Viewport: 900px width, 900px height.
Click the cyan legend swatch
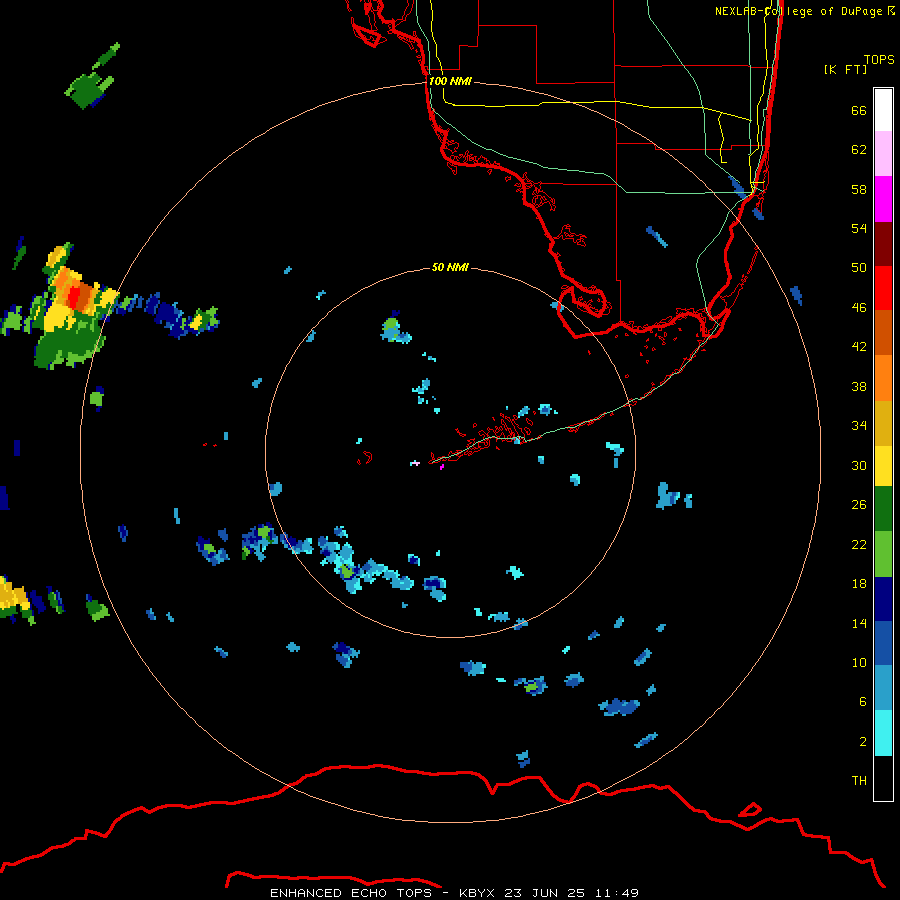(x=883, y=733)
